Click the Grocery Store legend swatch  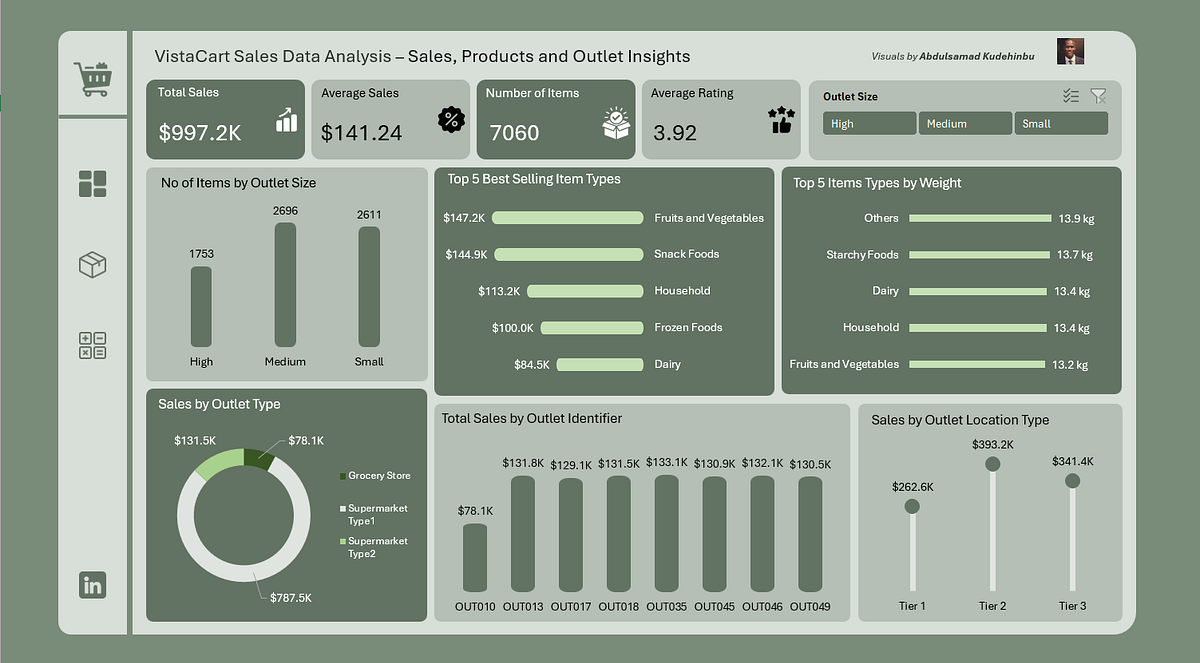342,476
